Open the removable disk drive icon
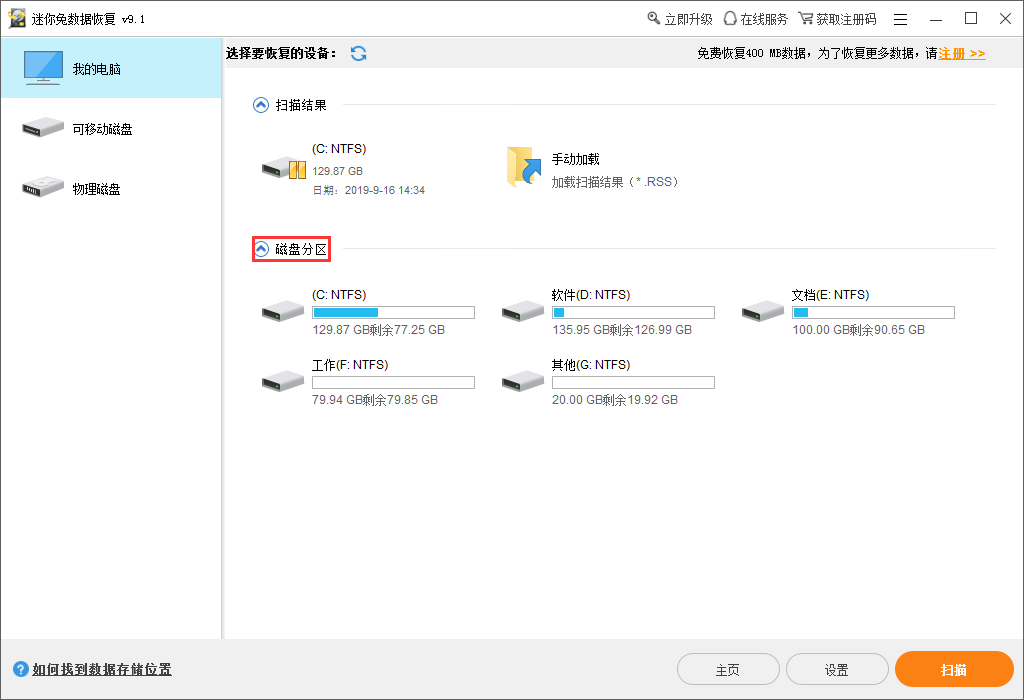The image size is (1024, 700). click(43, 127)
